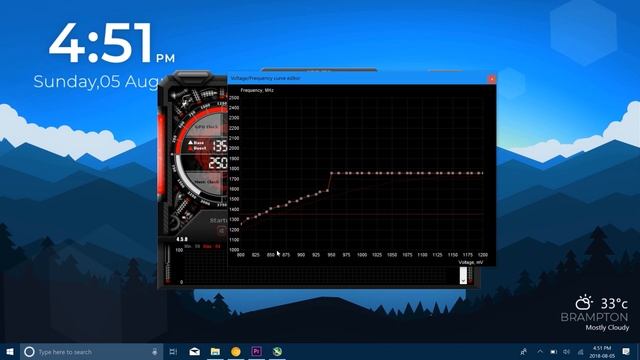640x360 pixels.
Task: Focus the 'Type here to search' box
Action: (91, 352)
